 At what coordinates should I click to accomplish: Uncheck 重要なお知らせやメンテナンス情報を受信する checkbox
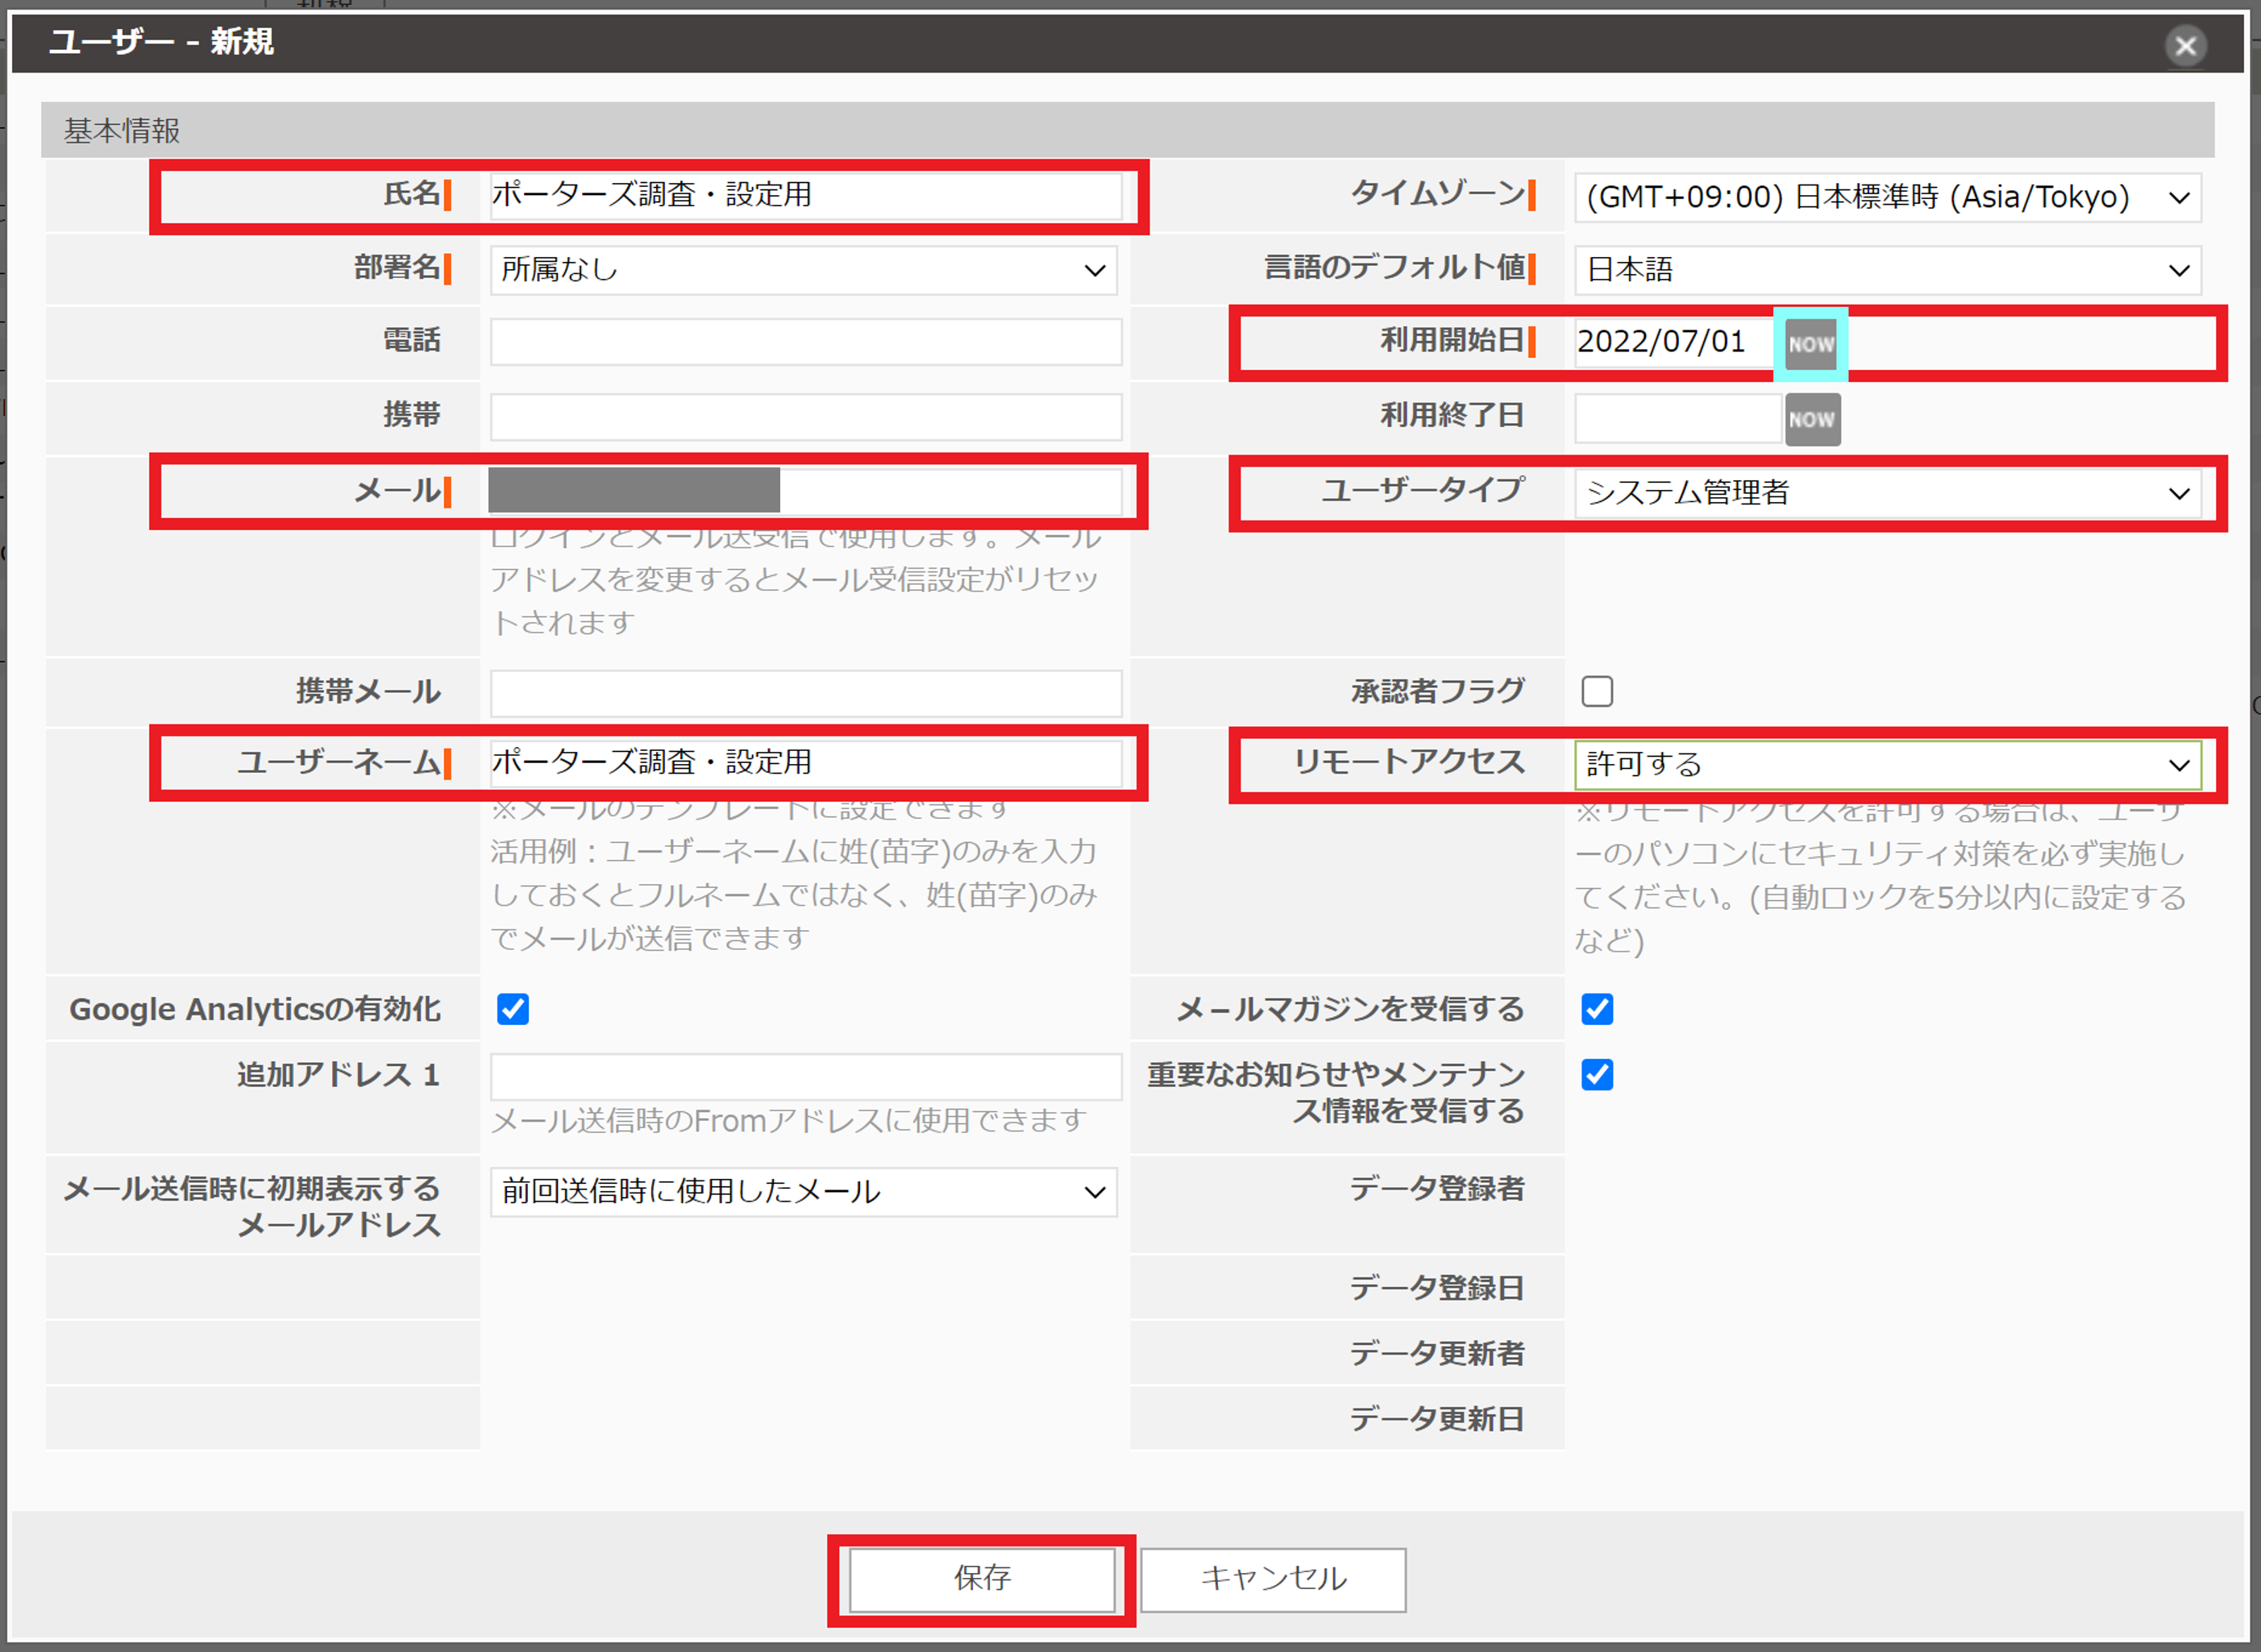[1597, 1075]
